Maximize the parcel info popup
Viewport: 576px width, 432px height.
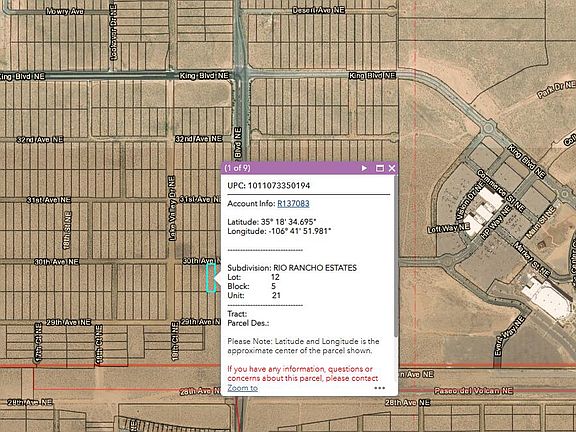click(380, 168)
